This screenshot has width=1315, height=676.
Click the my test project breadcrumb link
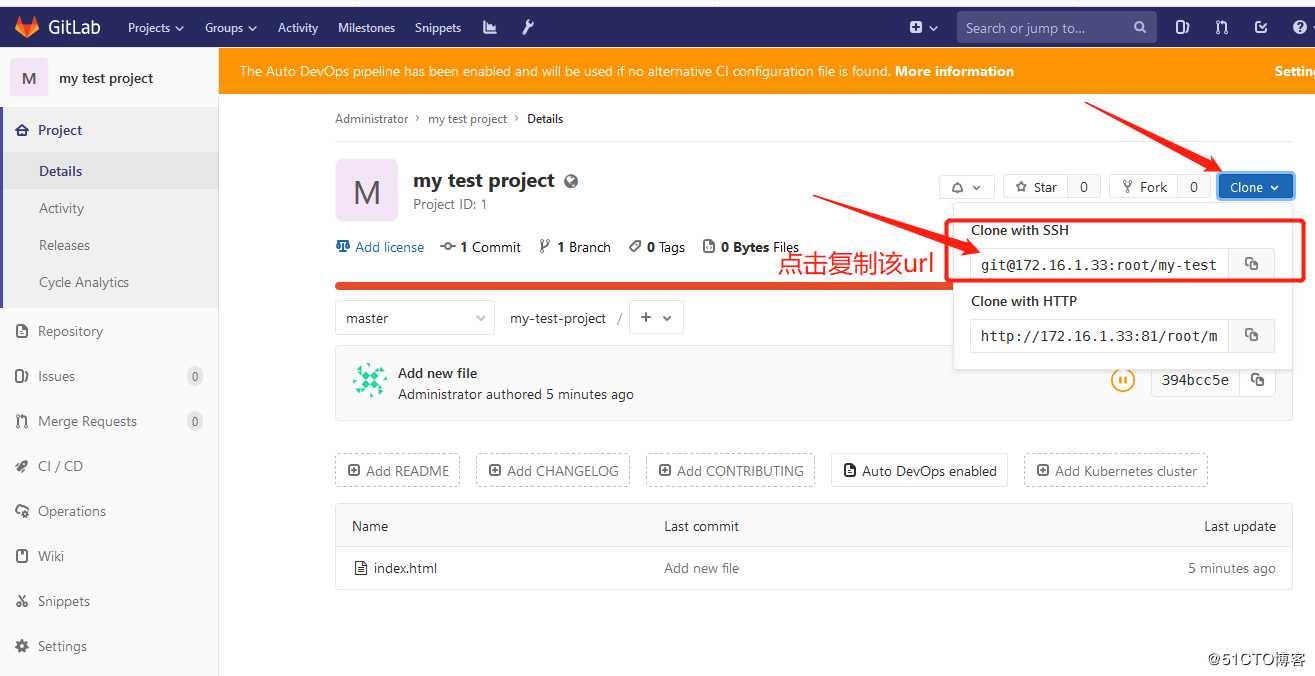pyautogui.click(x=468, y=118)
